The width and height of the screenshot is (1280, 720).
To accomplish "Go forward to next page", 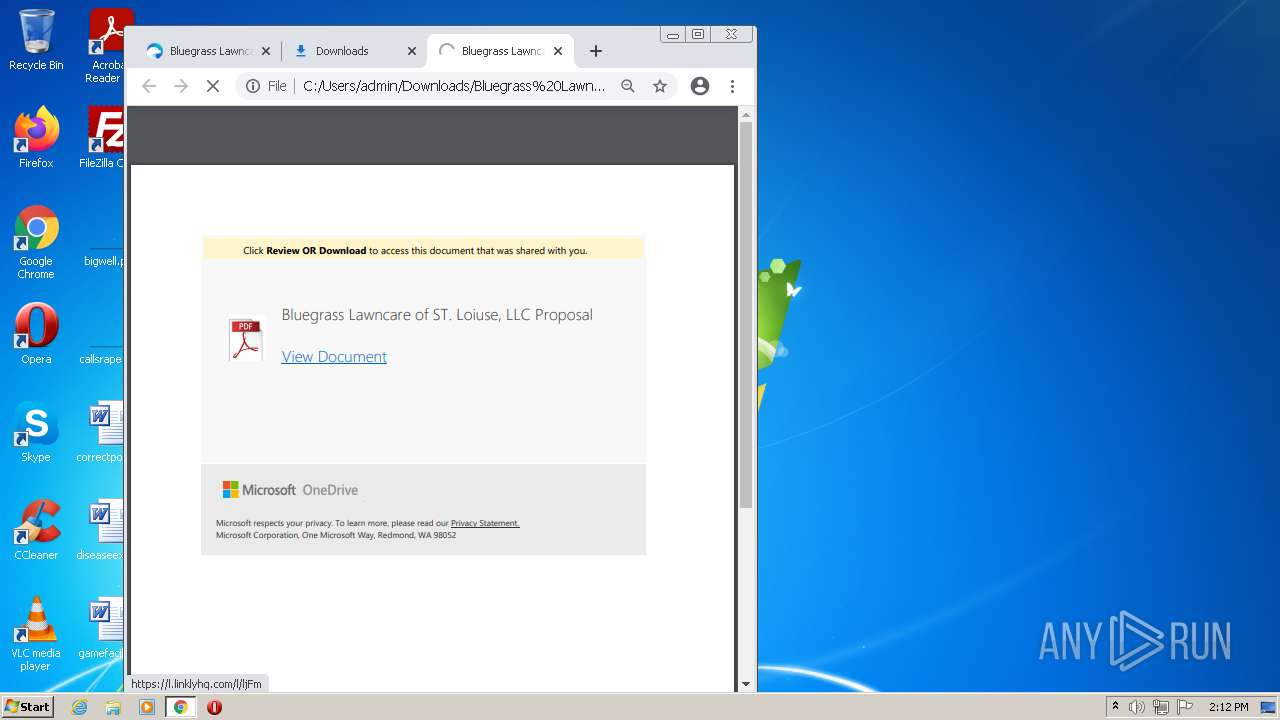I will tap(181, 86).
